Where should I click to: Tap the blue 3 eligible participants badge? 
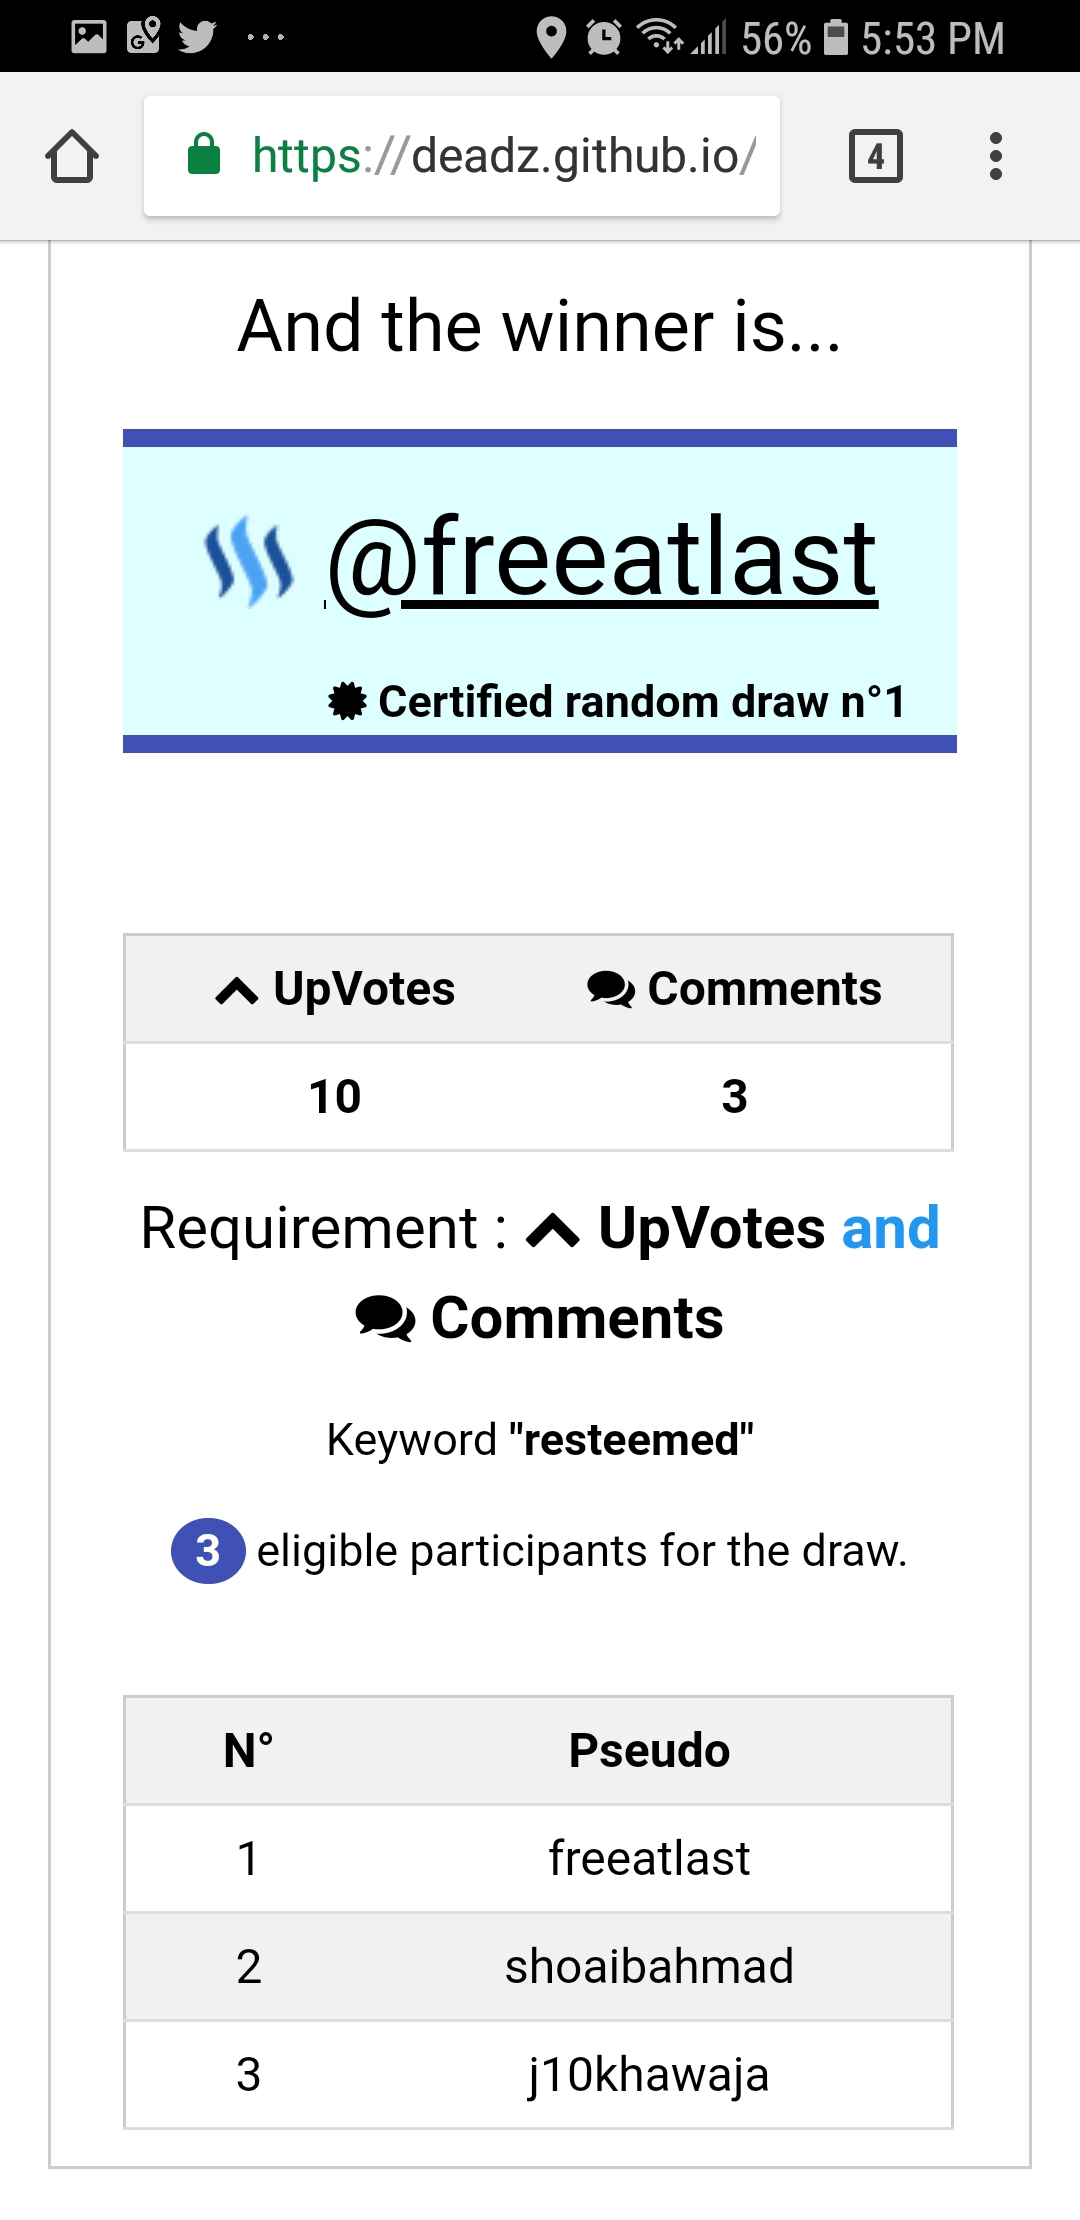(x=208, y=1551)
